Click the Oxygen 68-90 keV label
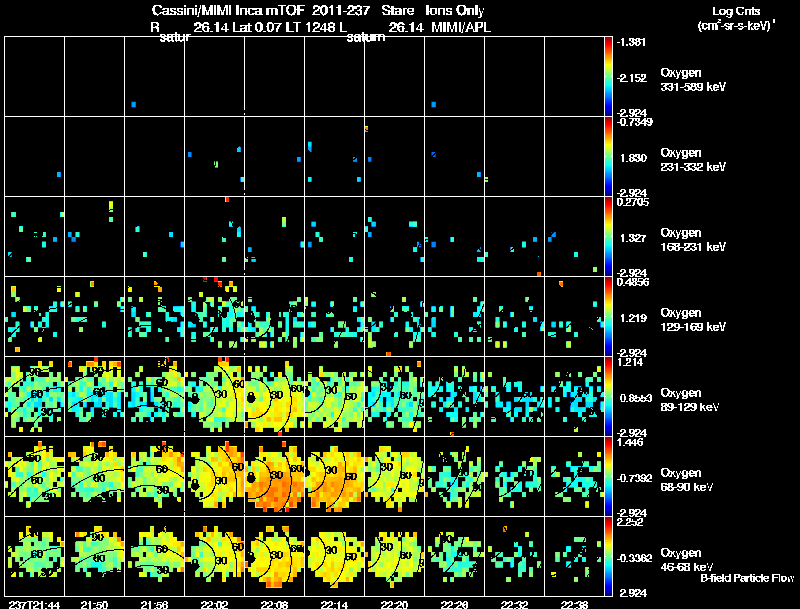800x609 pixels. pos(687,480)
